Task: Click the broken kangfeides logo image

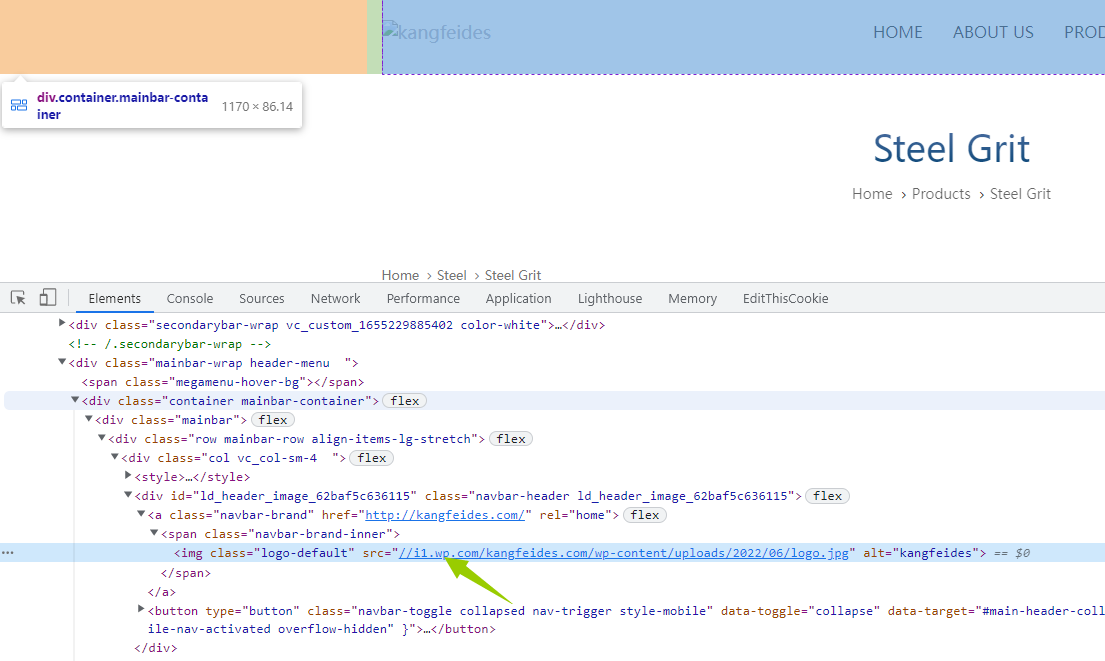Action: (437, 33)
